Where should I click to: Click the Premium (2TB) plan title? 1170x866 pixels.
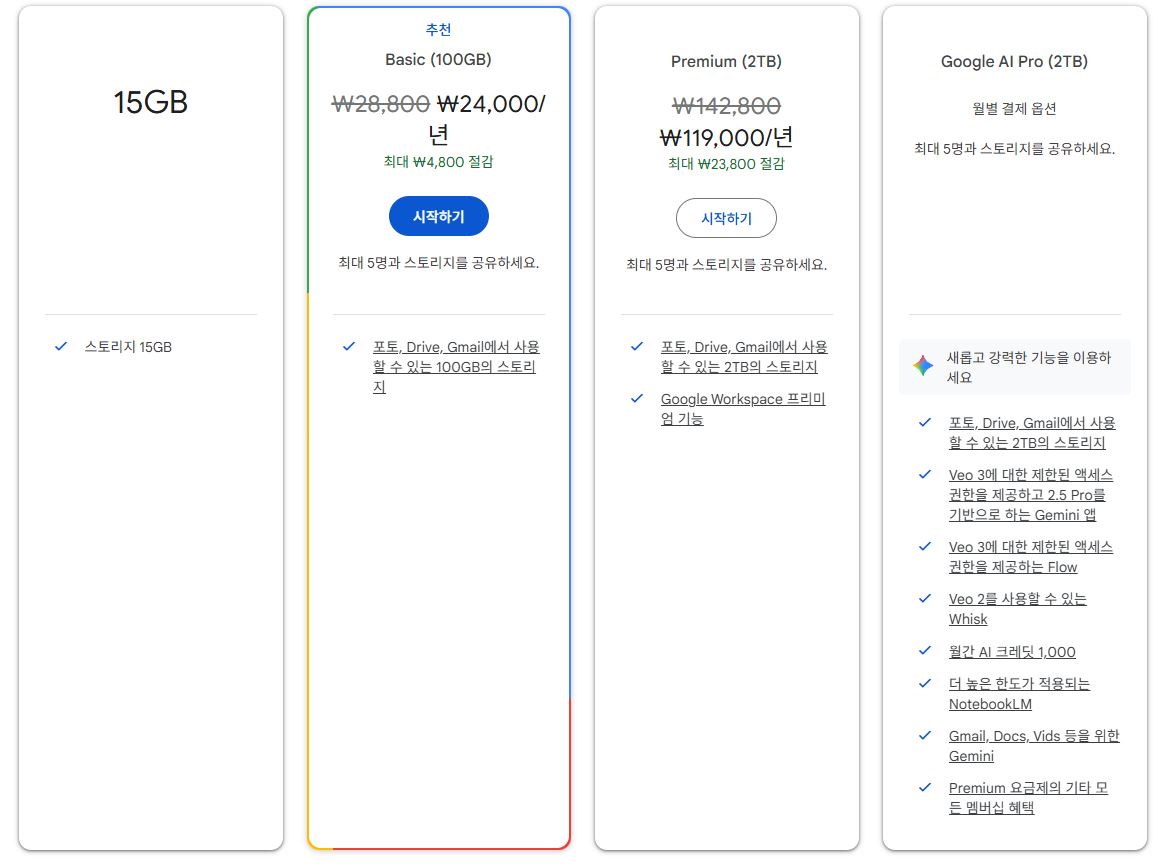coord(726,61)
